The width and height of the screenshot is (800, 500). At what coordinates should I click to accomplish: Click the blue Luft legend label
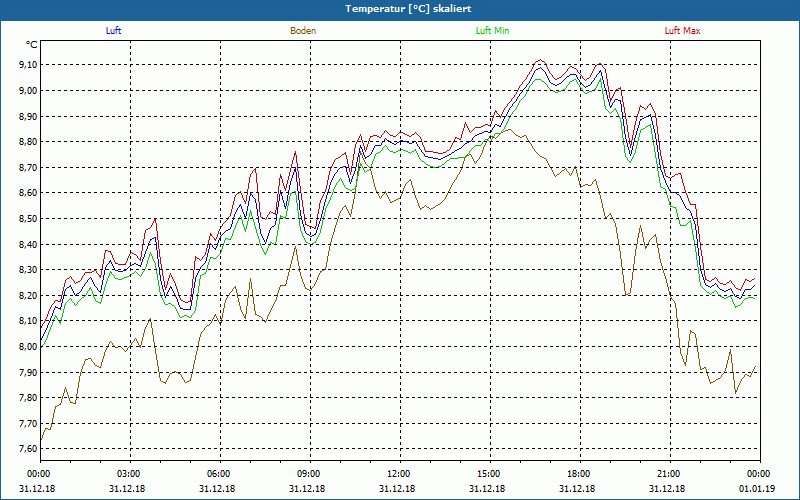point(113,31)
